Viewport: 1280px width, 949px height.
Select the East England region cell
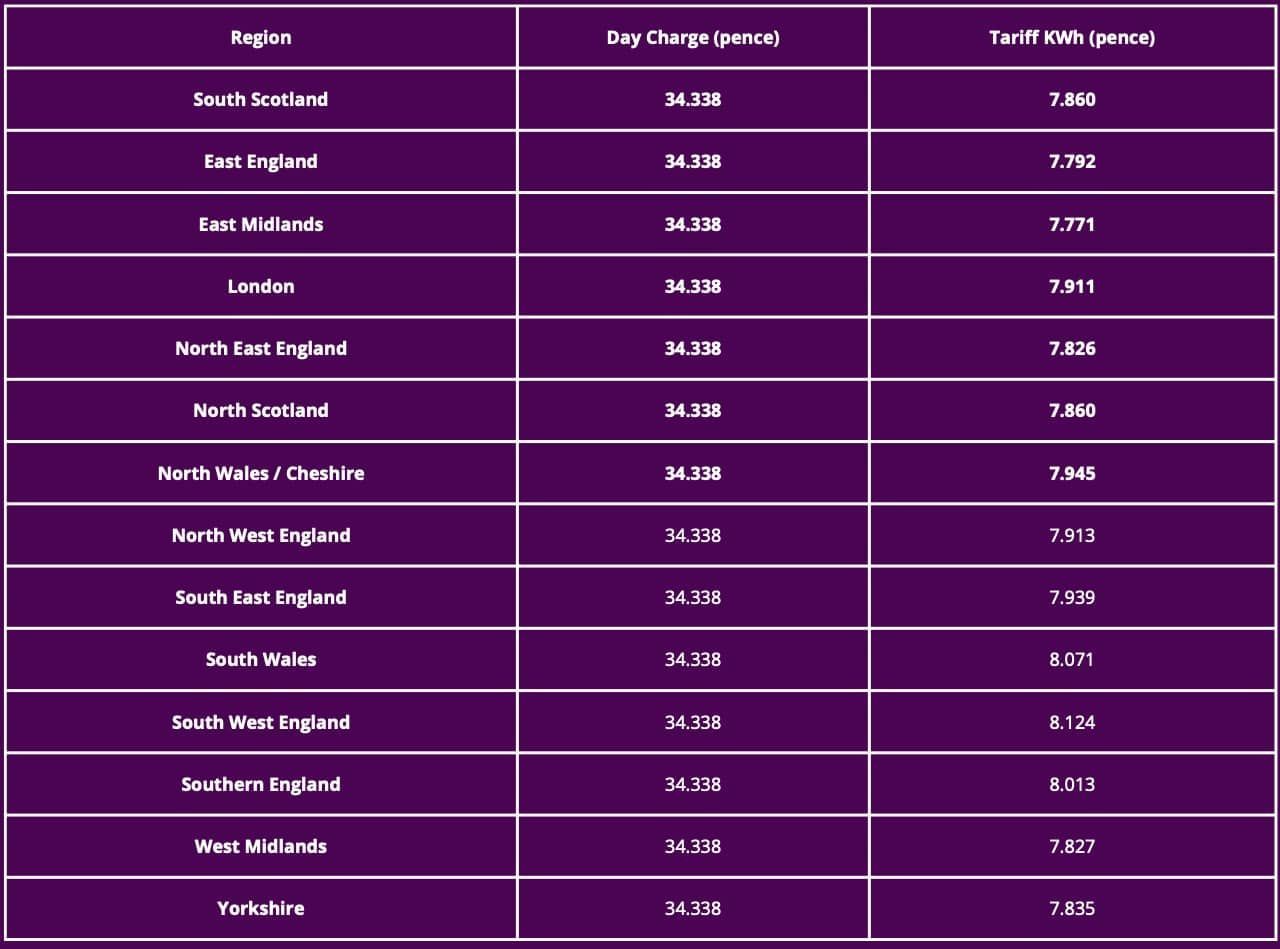pos(261,162)
